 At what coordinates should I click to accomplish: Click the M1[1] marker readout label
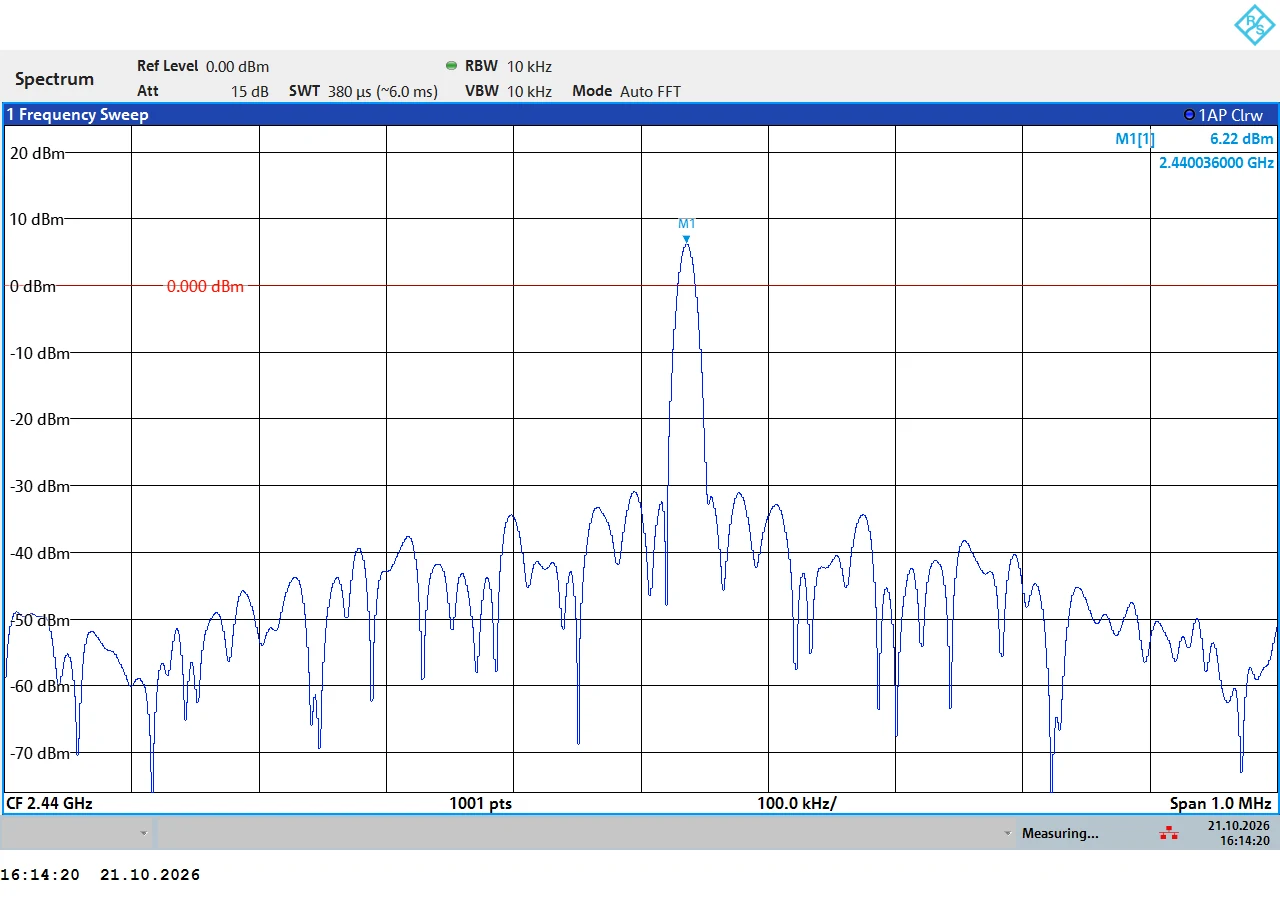pyautogui.click(x=1135, y=139)
